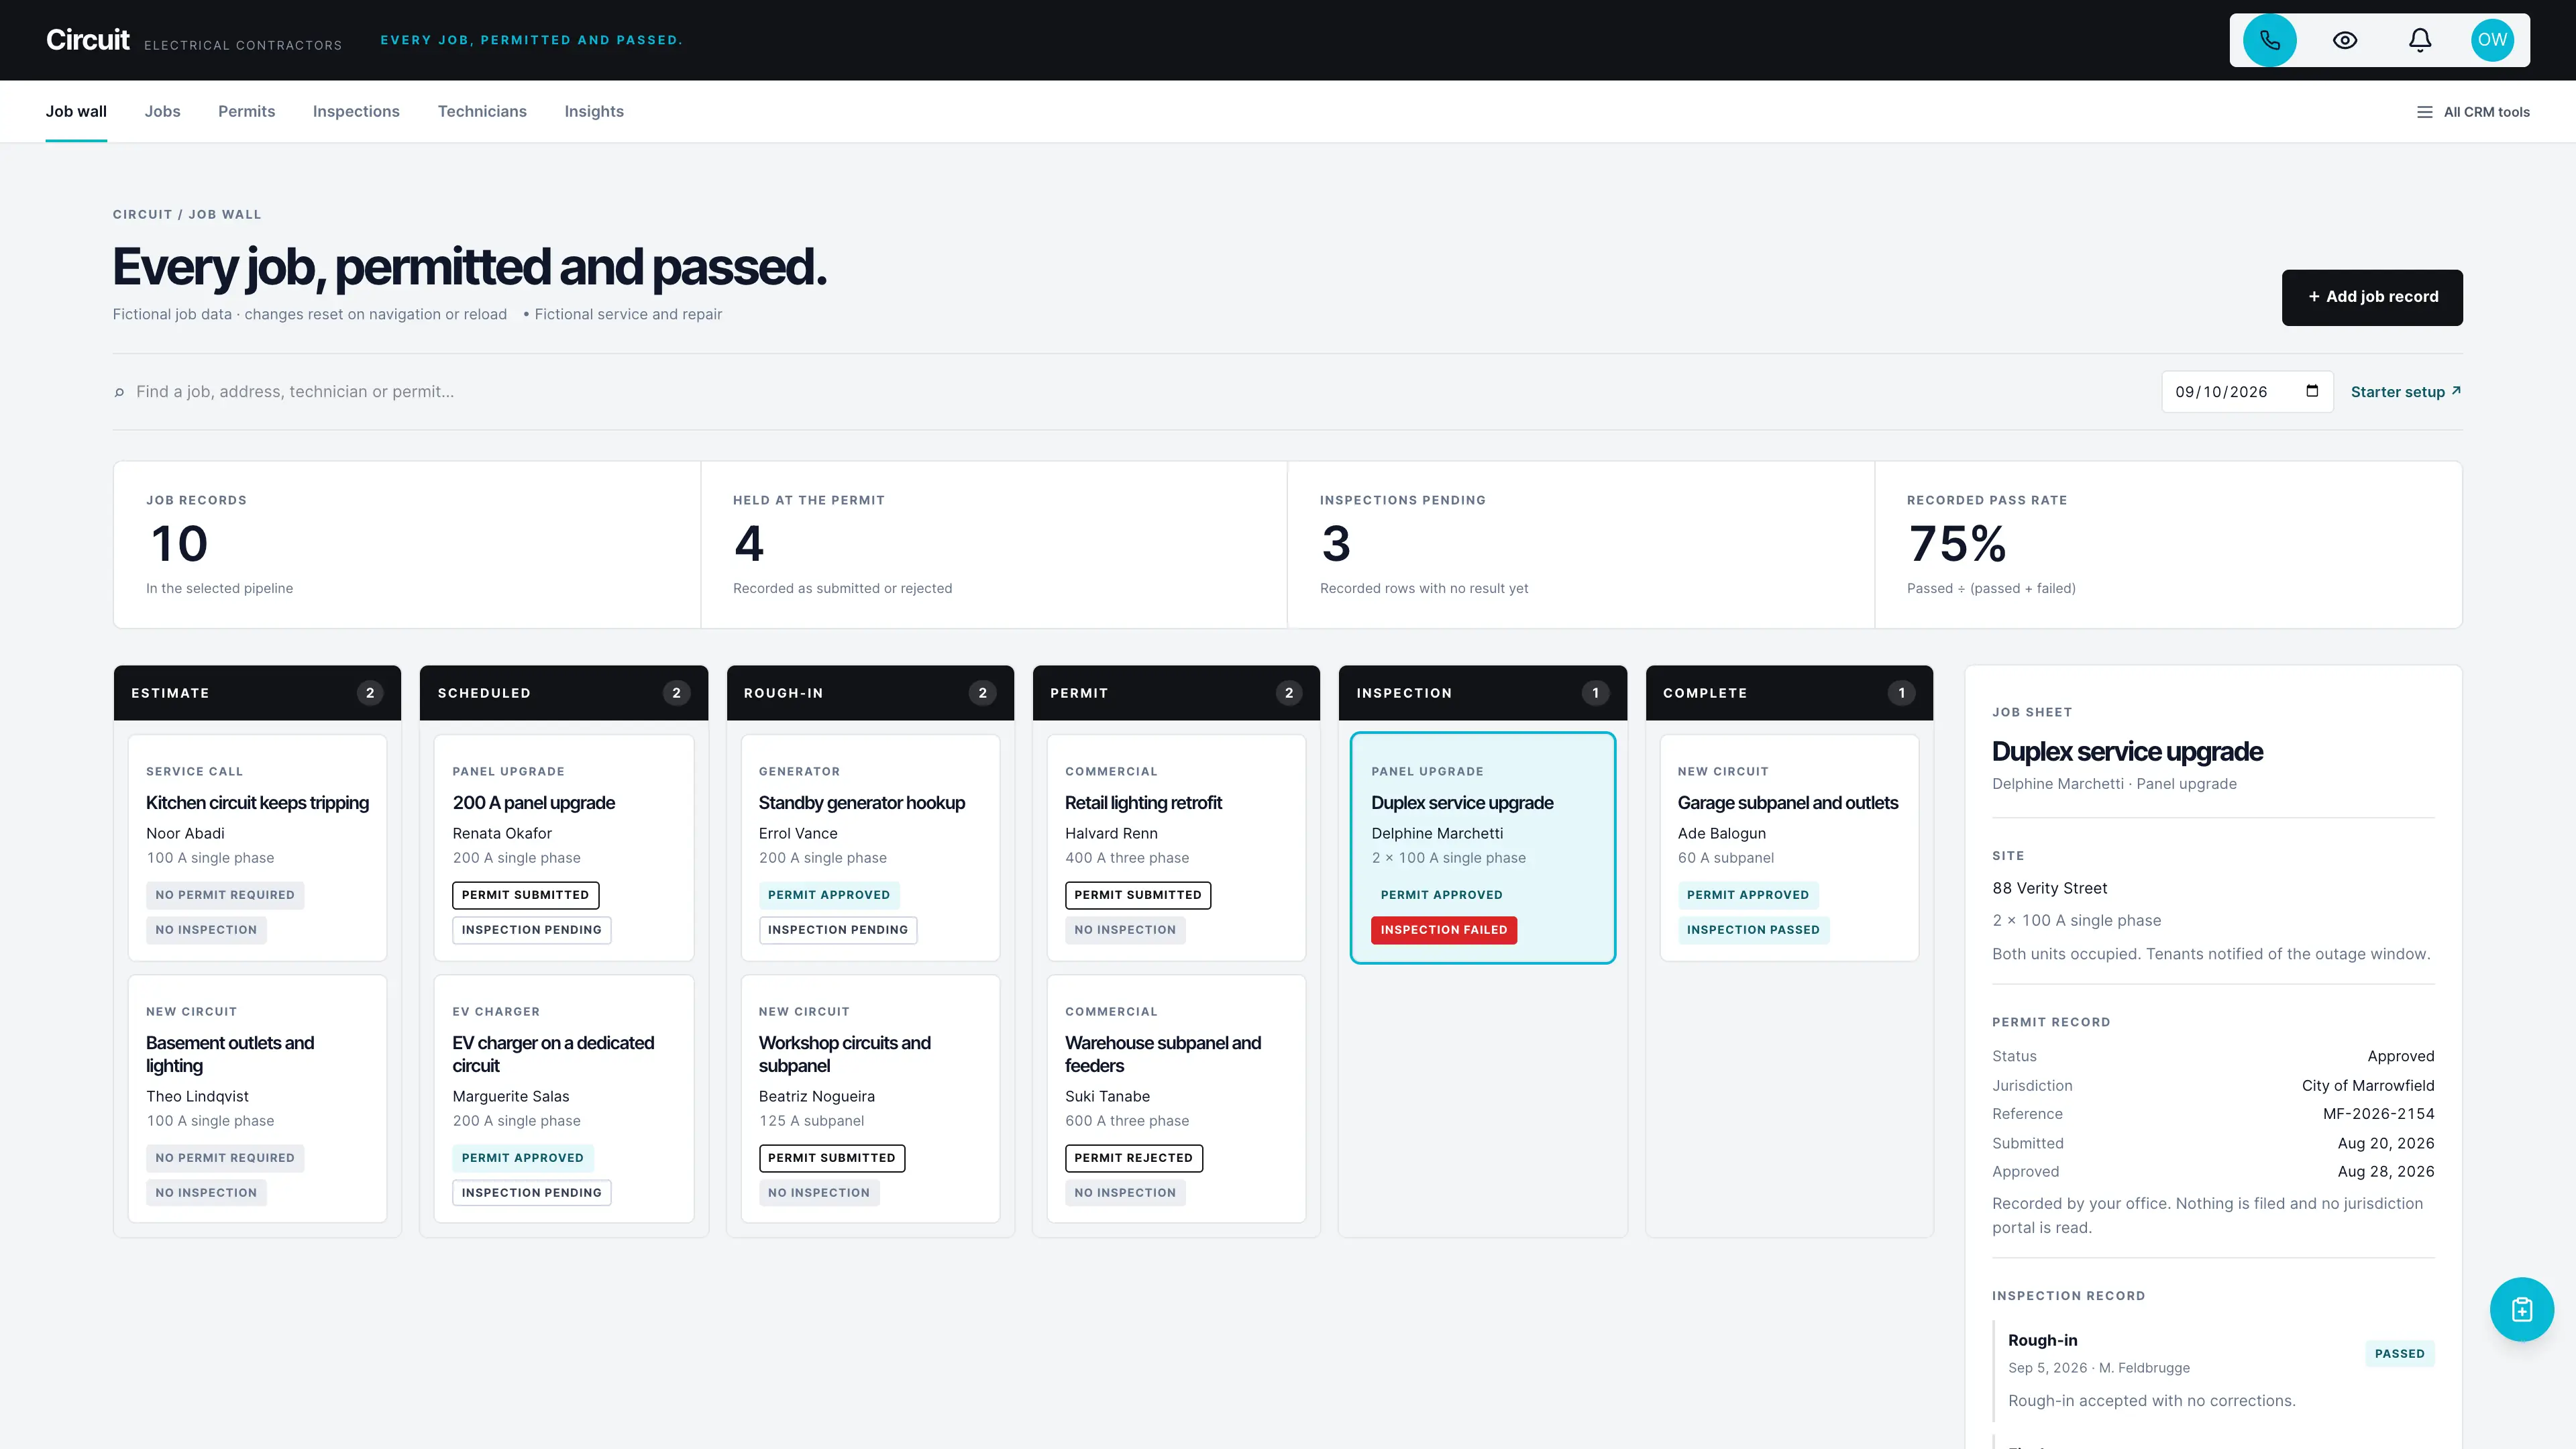Screen dimensions: 2576x1449
Task: Click the Passed badge on Rough-in record
Action: (2399, 1354)
